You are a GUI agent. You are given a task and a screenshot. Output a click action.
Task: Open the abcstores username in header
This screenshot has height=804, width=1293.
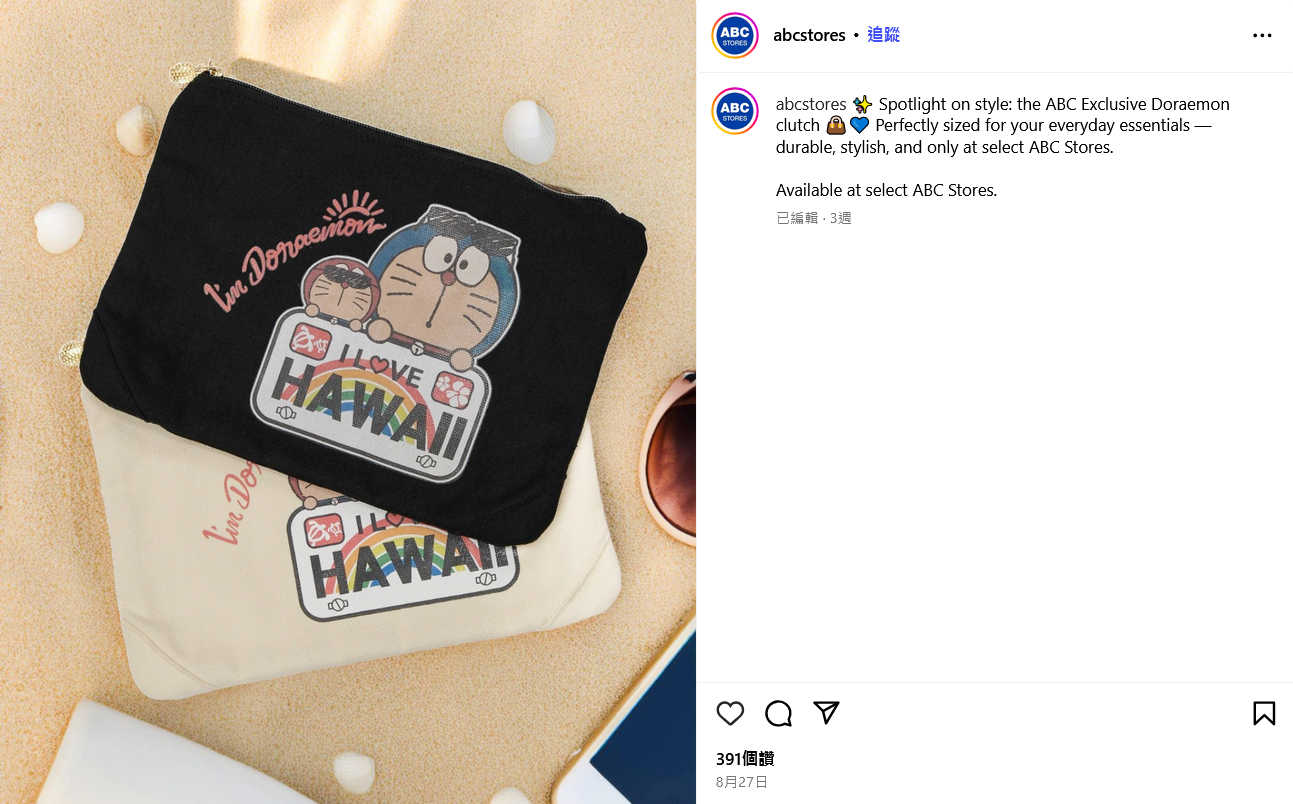click(x=809, y=35)
